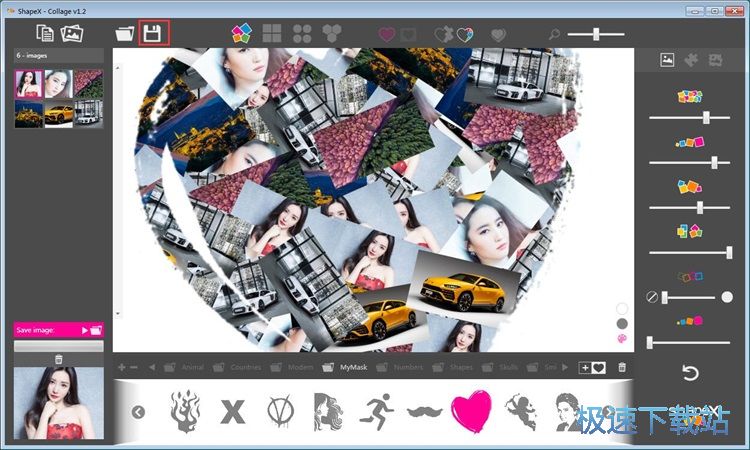
Task: Click left arrow of category list
Action: (152, 367)
